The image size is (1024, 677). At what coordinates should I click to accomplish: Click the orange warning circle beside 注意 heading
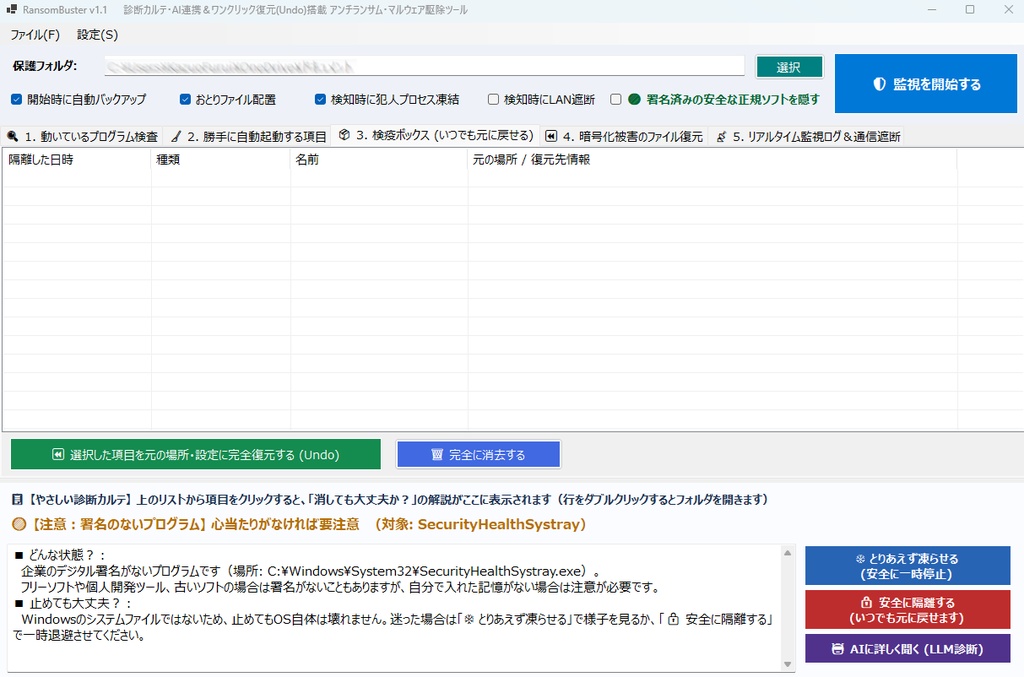(x=19, y=524)
